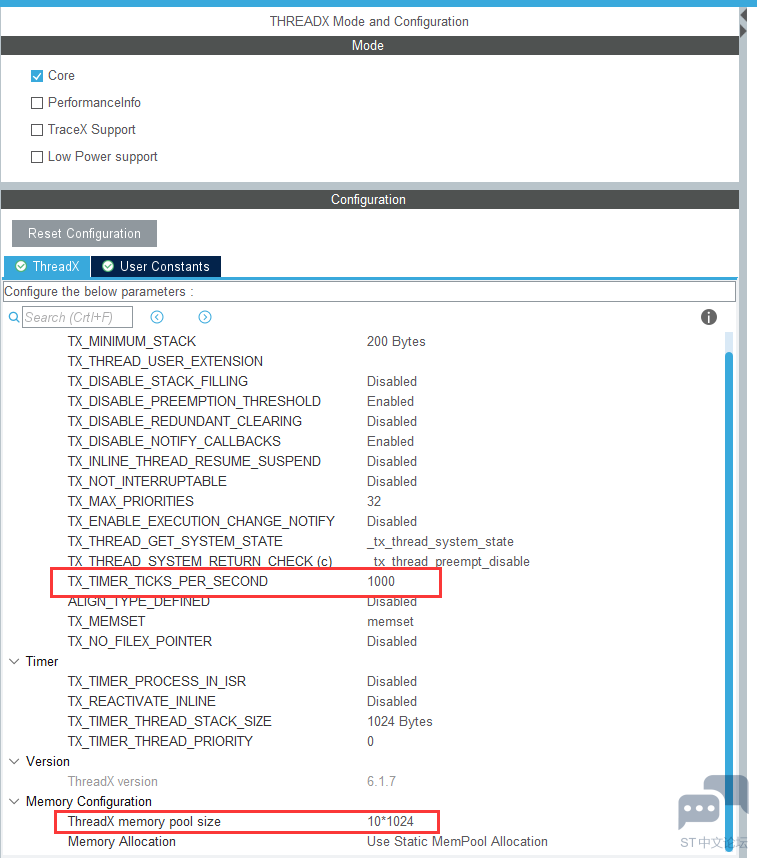The width and height of the screenshot is (757, 858).
Task: Switch to the User Constants tab
Action: (x=156, y=266)
